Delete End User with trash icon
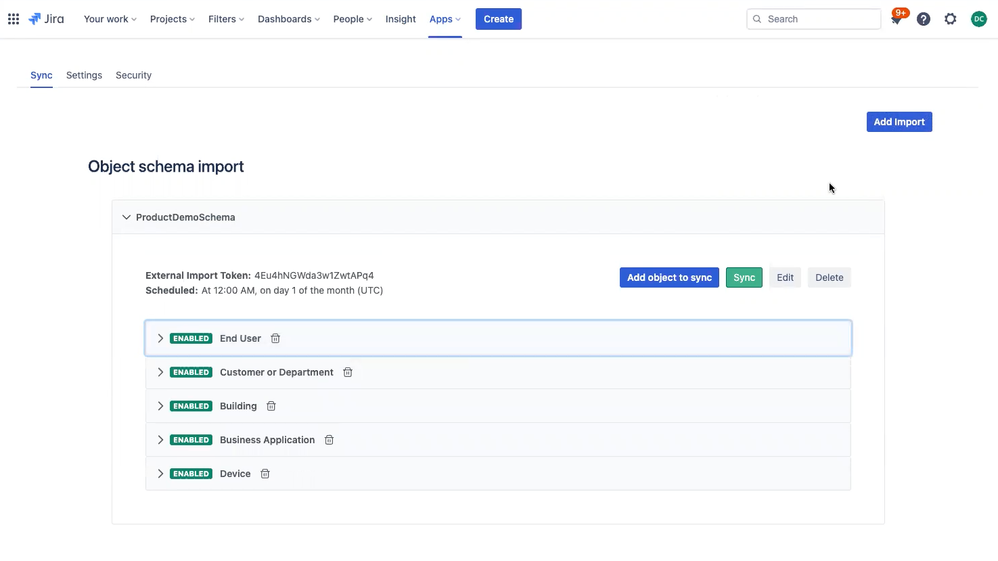The height and width of the screenshot is (561, 998). pyautogui.click(x=275, y=338)
